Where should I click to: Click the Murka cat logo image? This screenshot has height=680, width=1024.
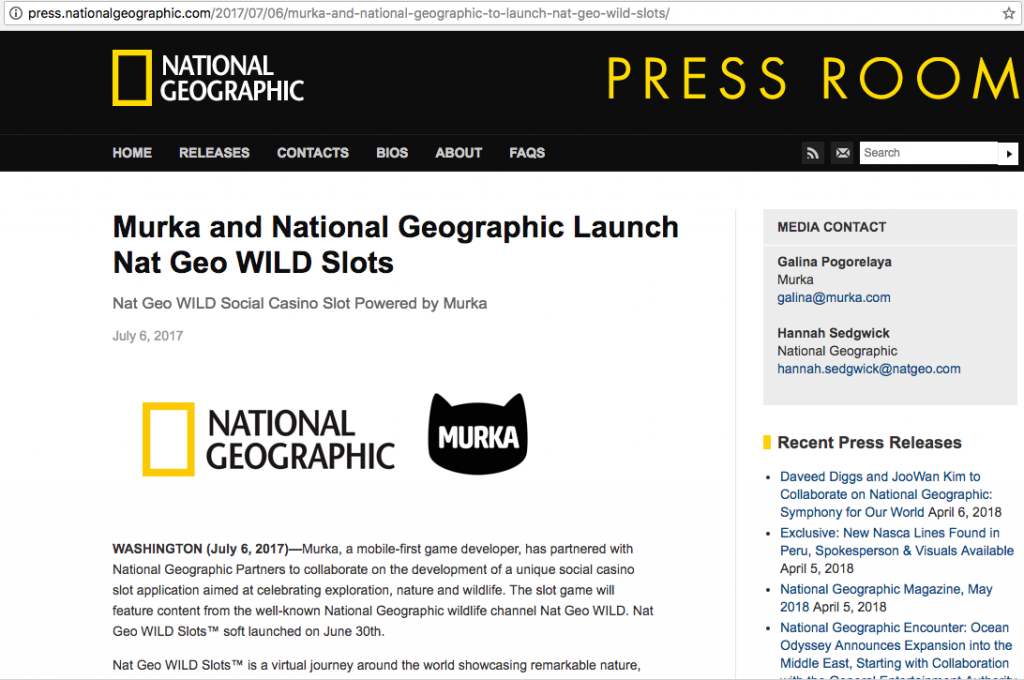tap(477, 434)
